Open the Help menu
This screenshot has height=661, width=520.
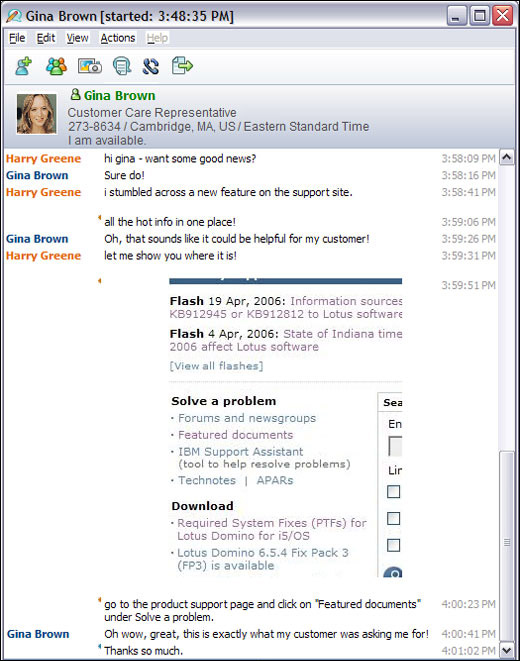point(157,38)
